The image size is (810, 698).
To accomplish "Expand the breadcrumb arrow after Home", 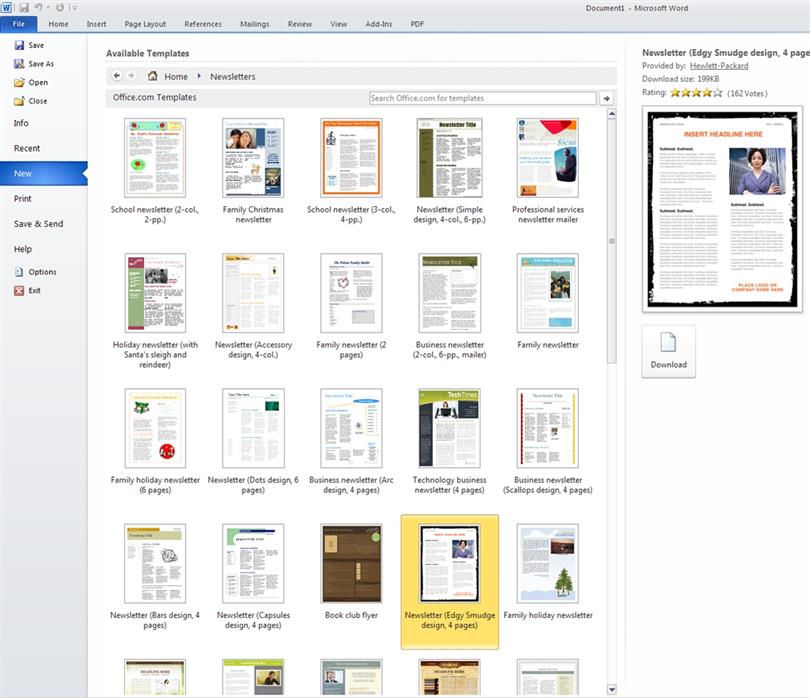I will pyautogui.click(x=199, y=76).
